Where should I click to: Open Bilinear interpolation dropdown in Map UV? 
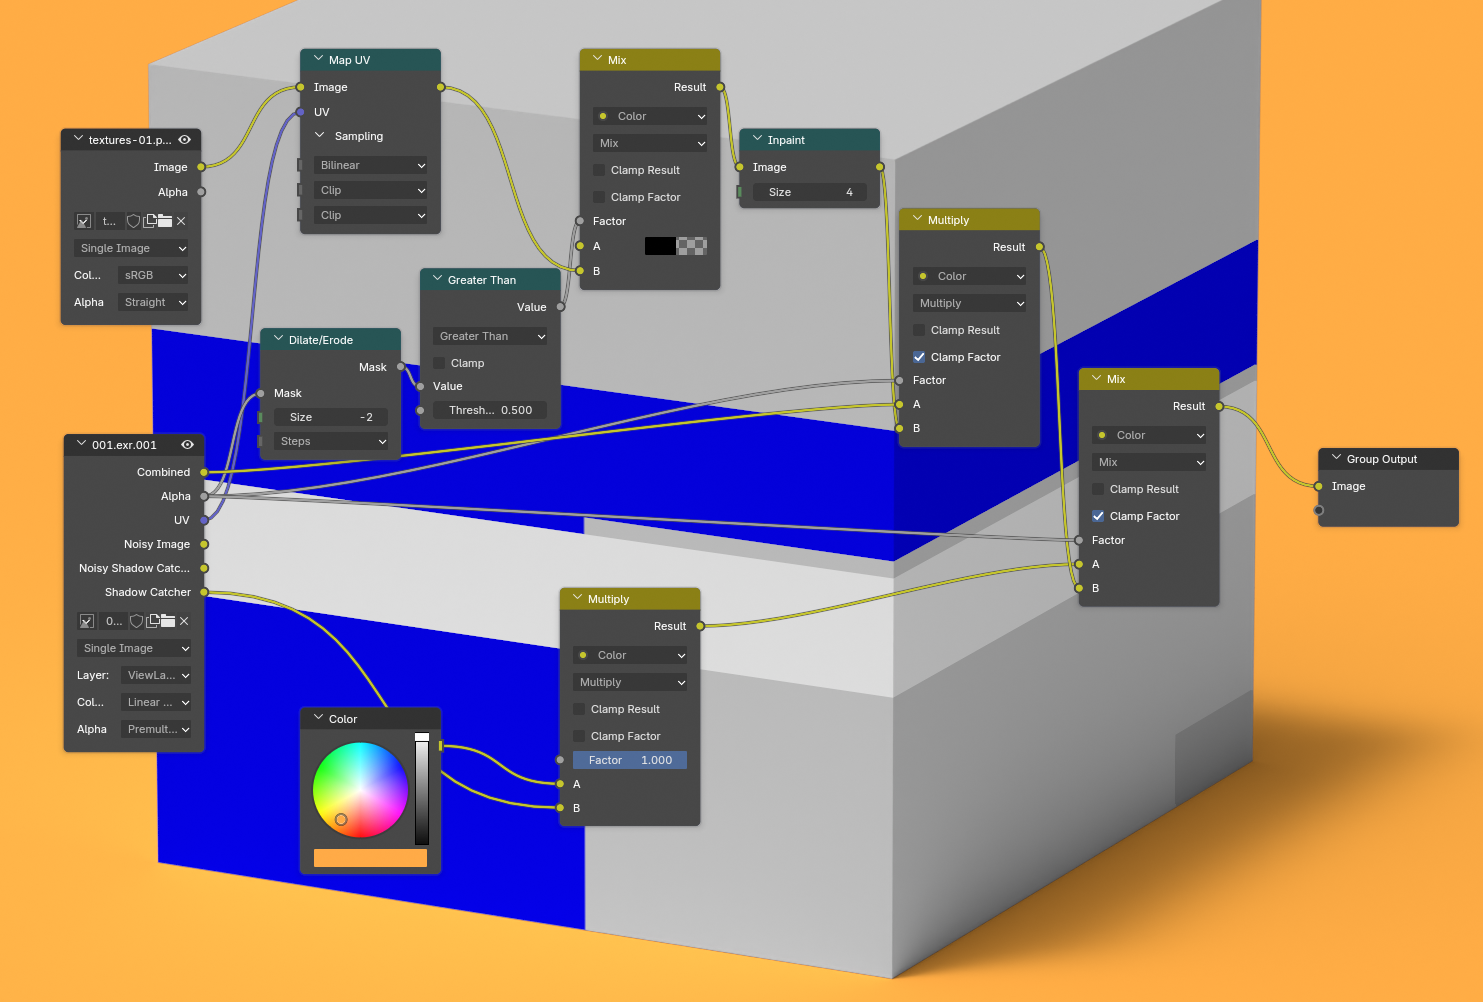tap(371, 165)
